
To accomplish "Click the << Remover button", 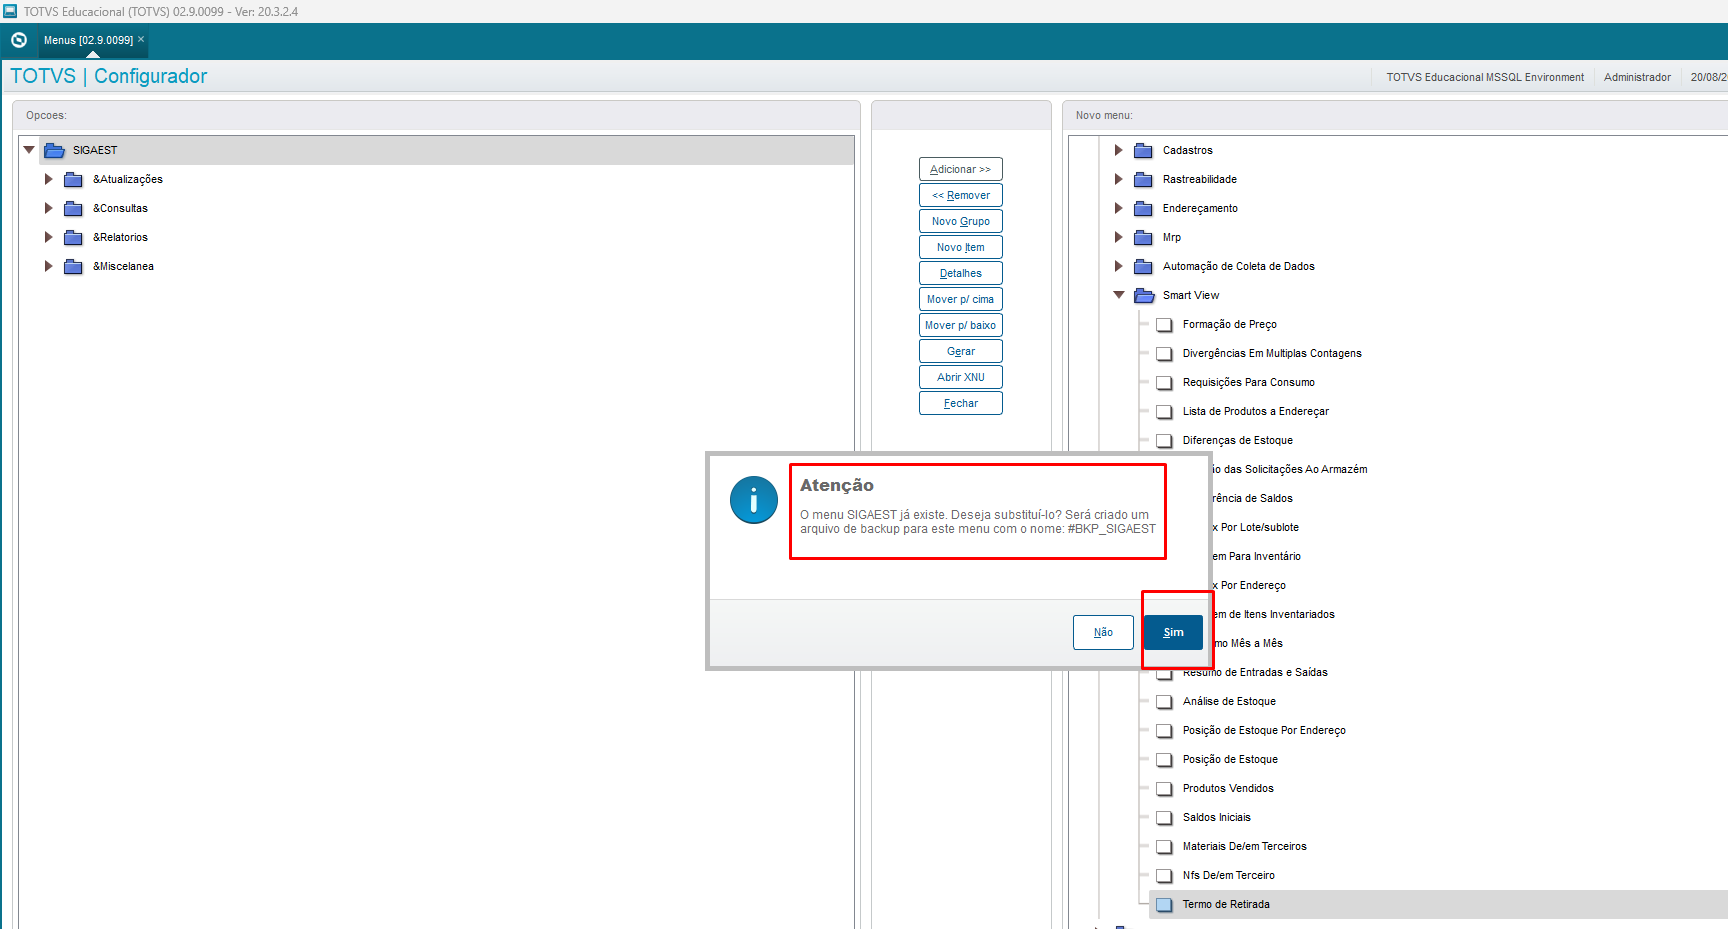I will click(x=961, y=196).
